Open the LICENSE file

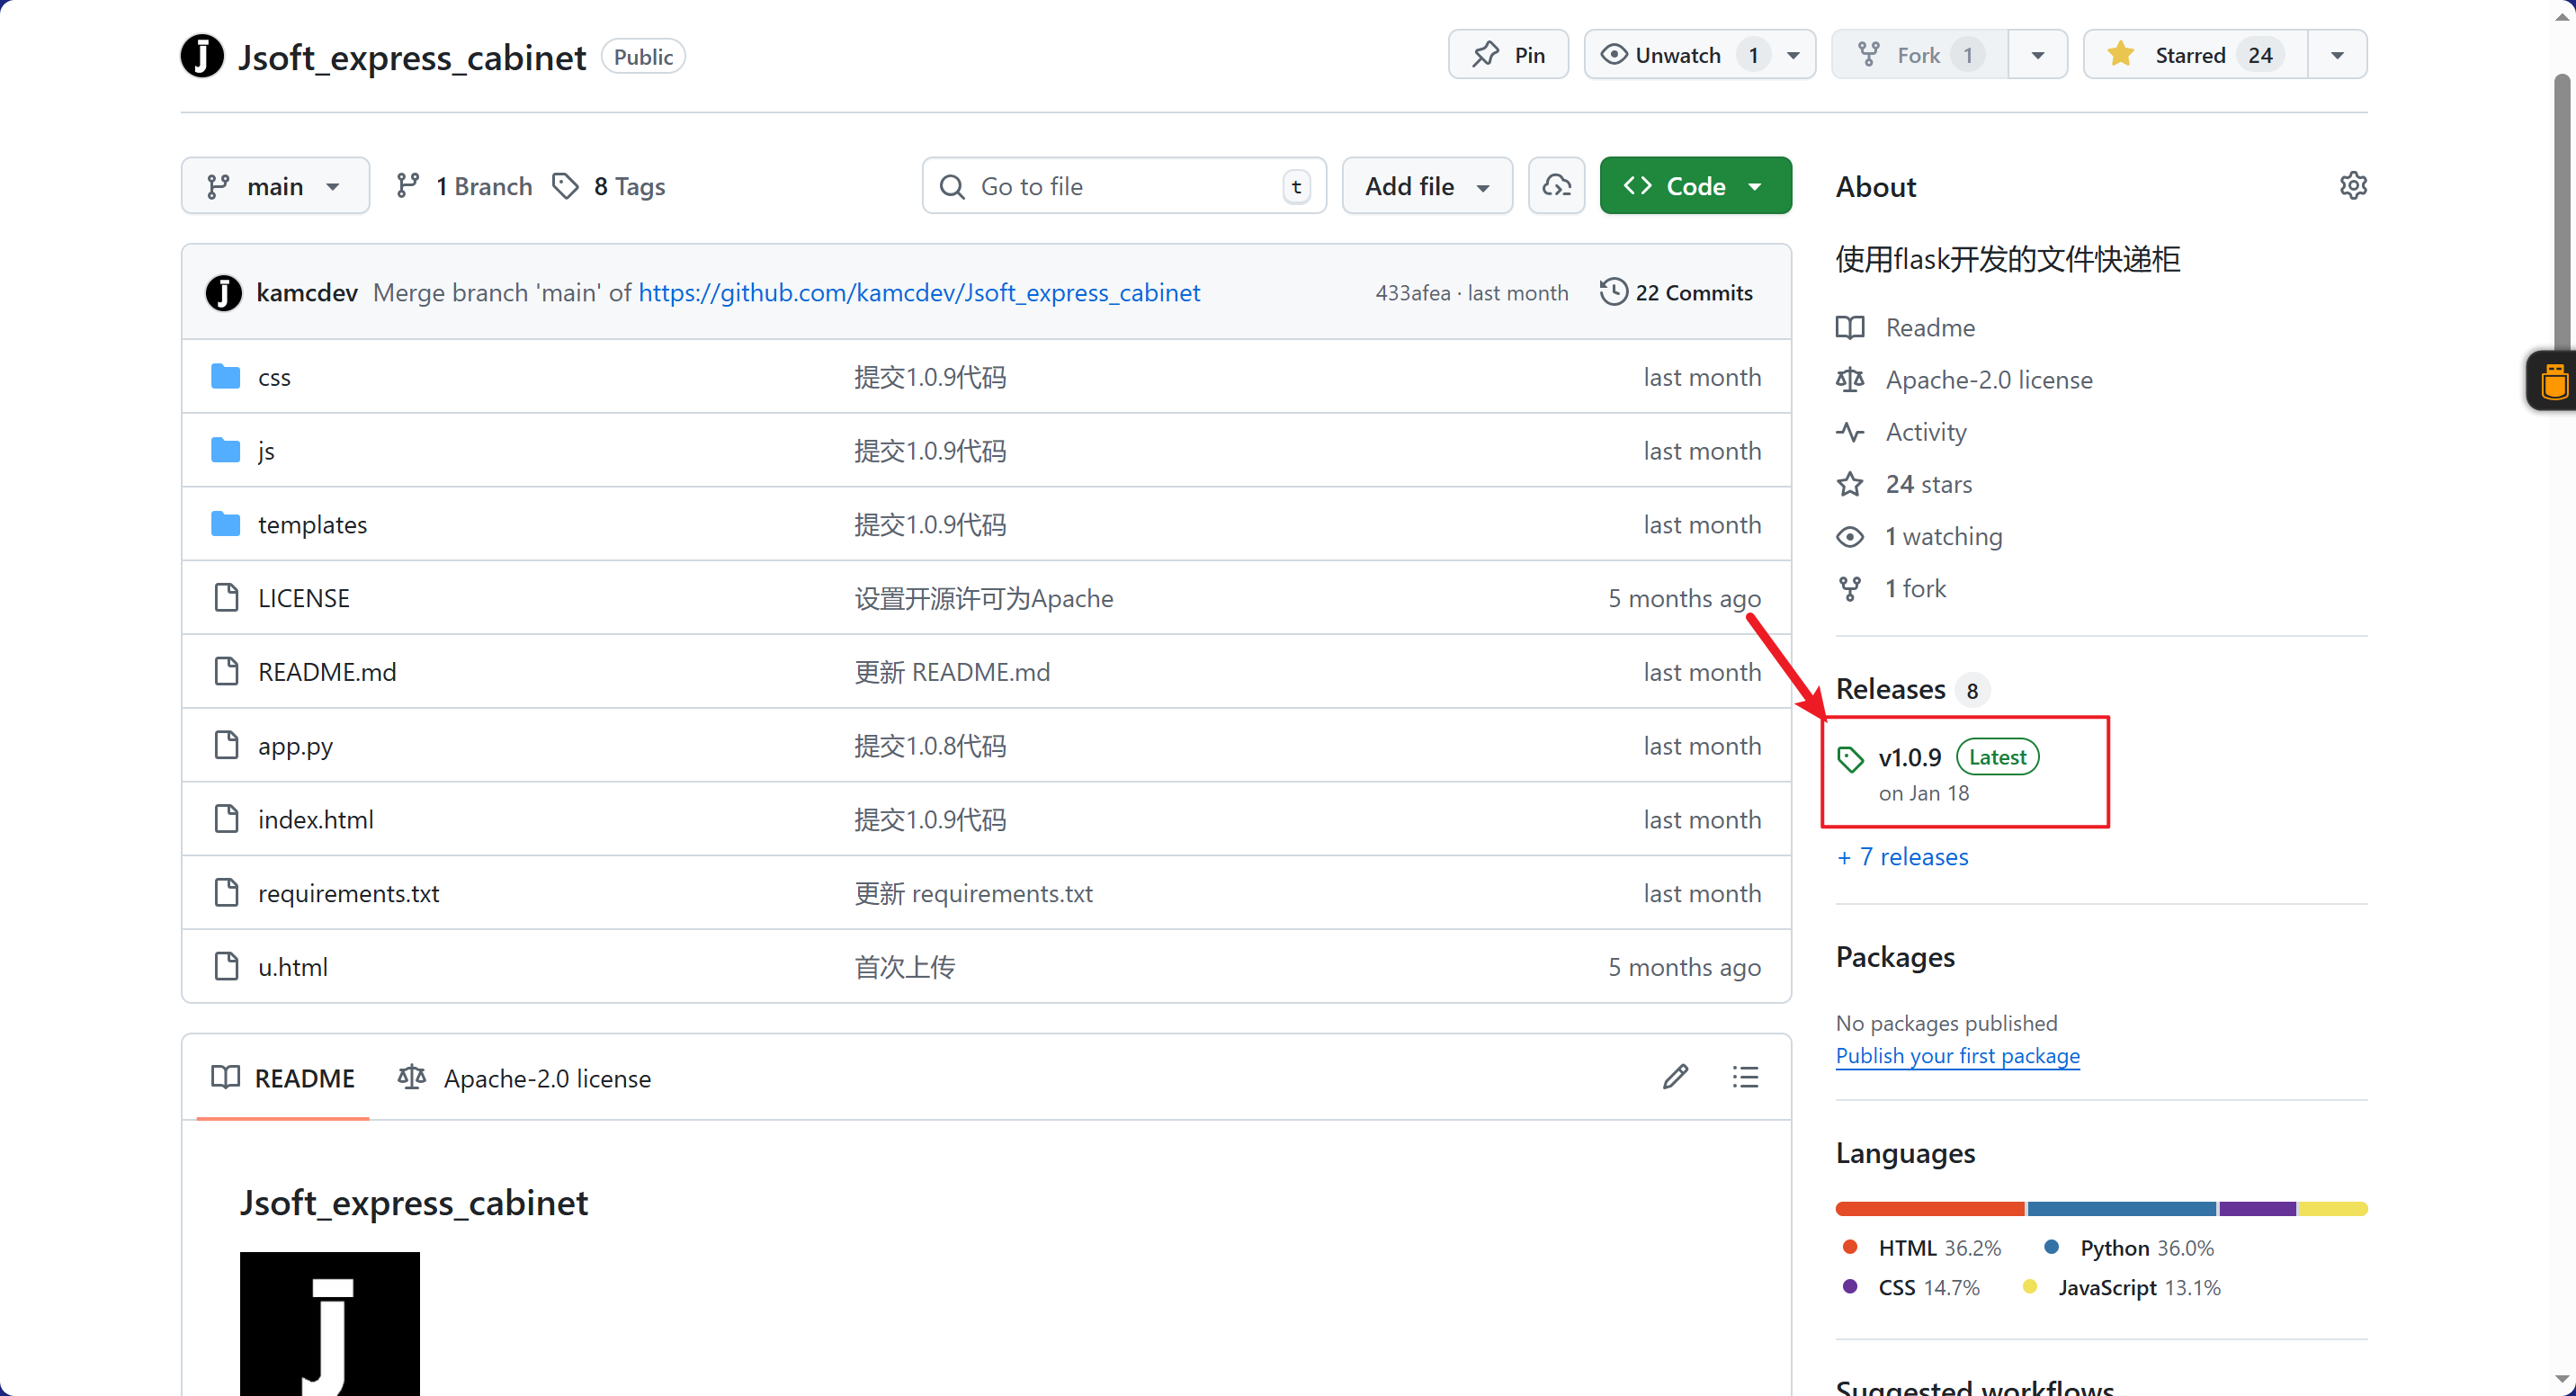coord(304,598)
